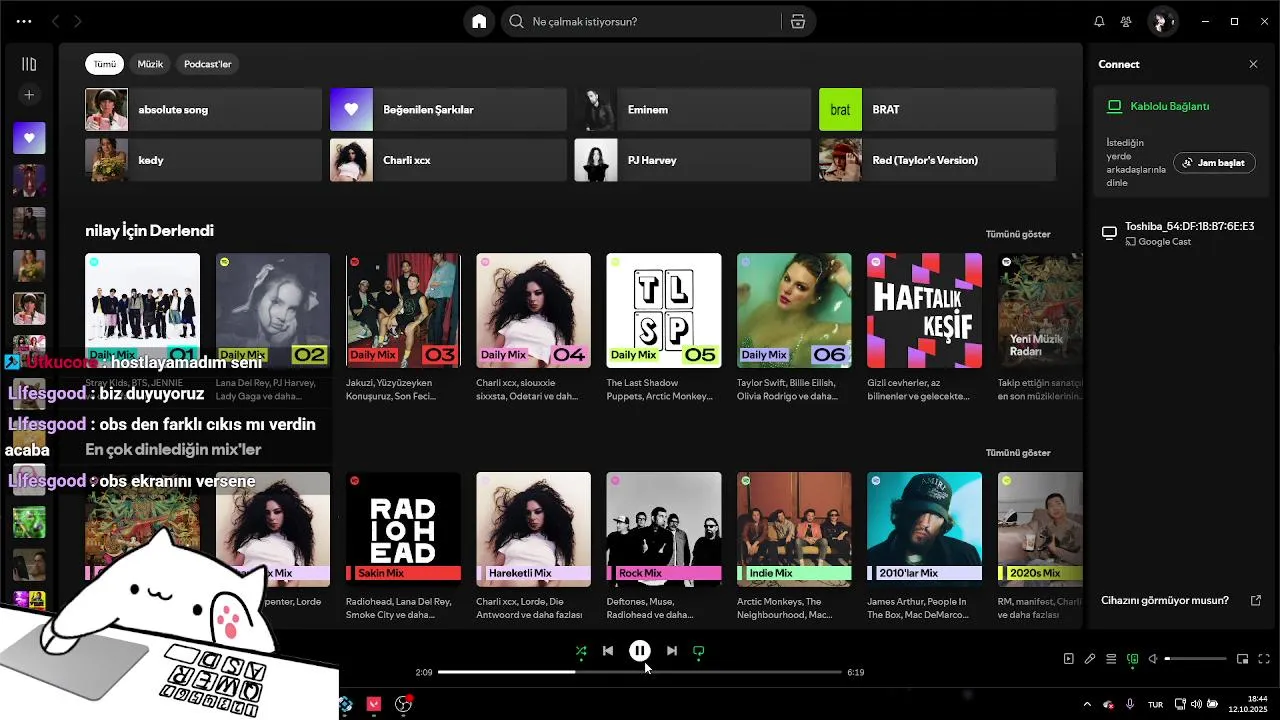Image resolution: width=1280 pixels, height=720 pixels.
Task: Show lyrics with the microphone icon
Action: [x=1090, y=659]
